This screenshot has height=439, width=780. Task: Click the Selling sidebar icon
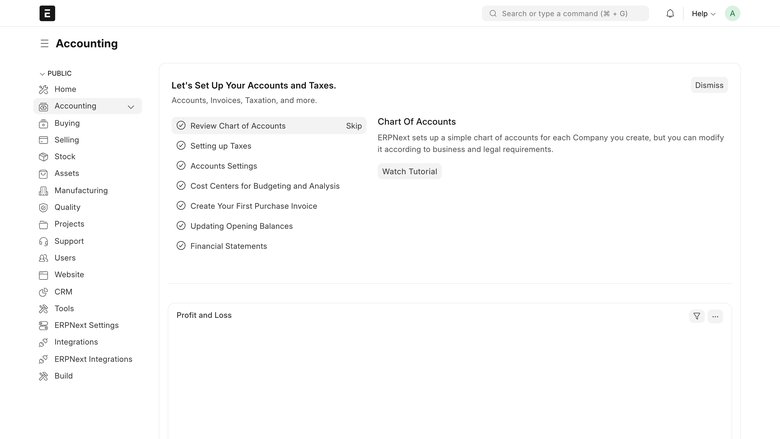point(44,140)
